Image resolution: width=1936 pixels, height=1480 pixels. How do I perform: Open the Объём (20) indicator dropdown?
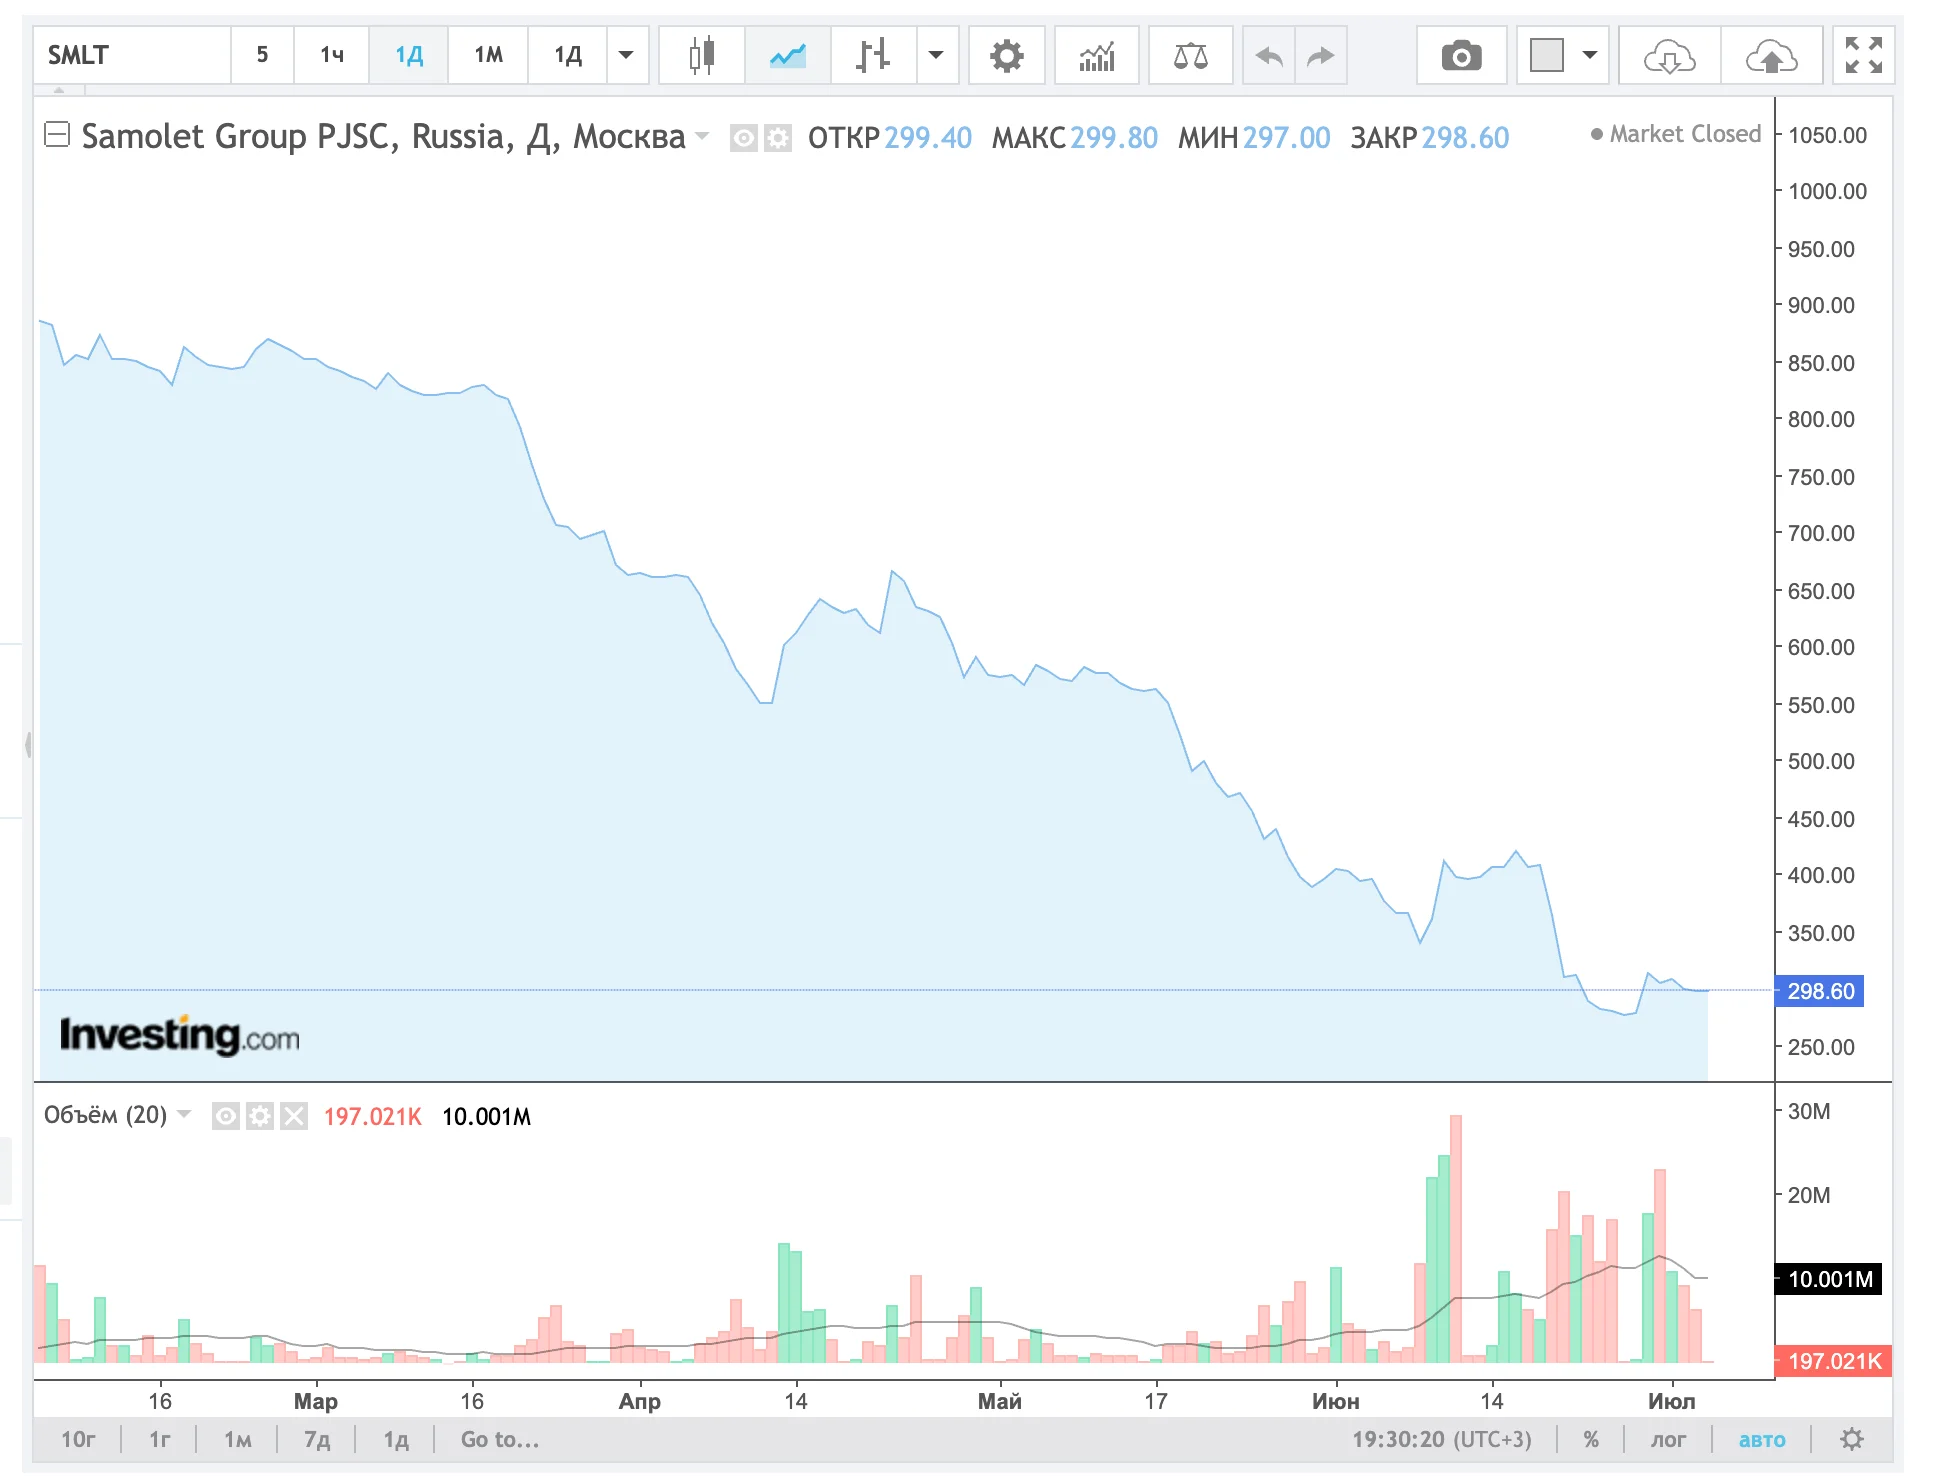184,1114
